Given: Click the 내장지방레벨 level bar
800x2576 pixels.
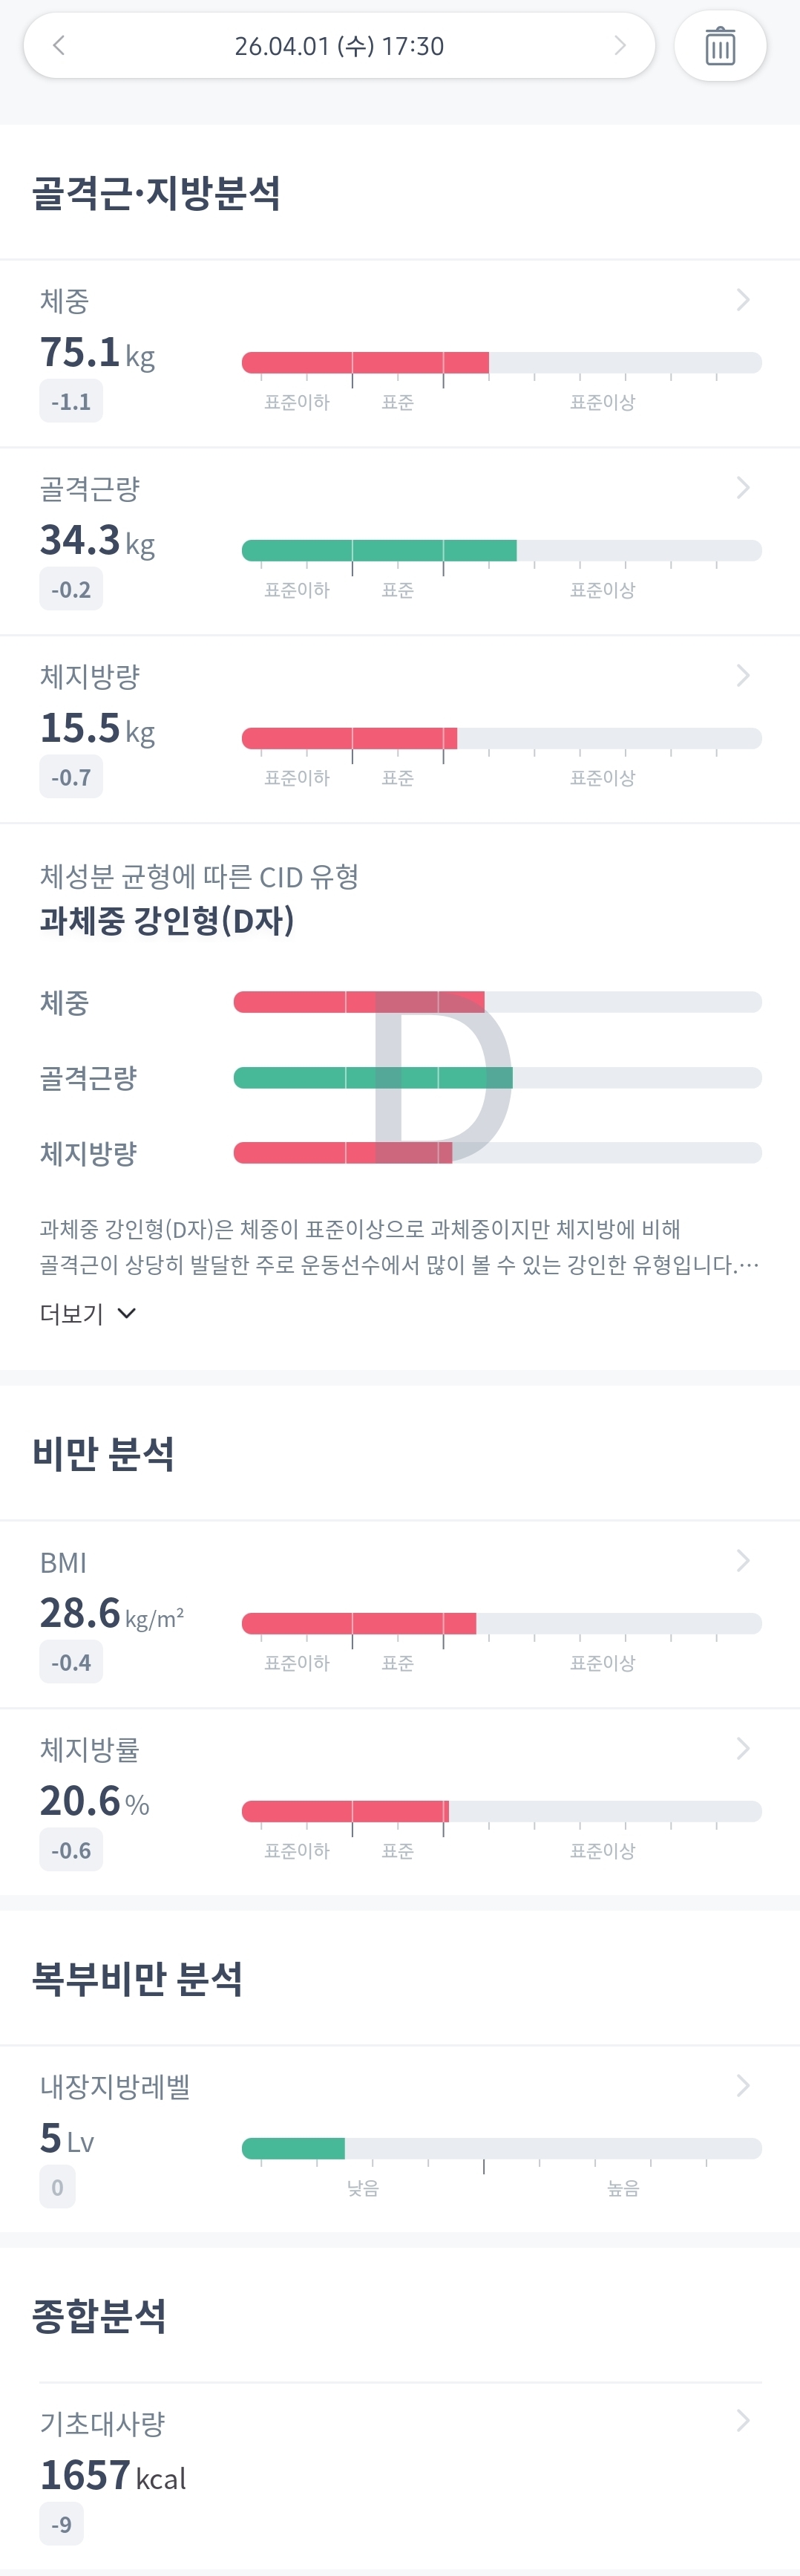Looking at the screenshot, I should tap(500, 2148).
